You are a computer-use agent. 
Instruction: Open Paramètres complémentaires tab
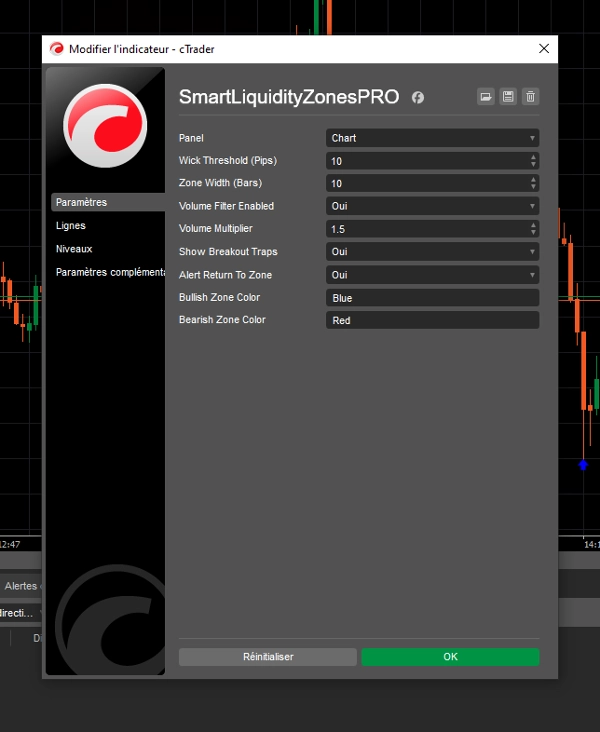point(110,272)
